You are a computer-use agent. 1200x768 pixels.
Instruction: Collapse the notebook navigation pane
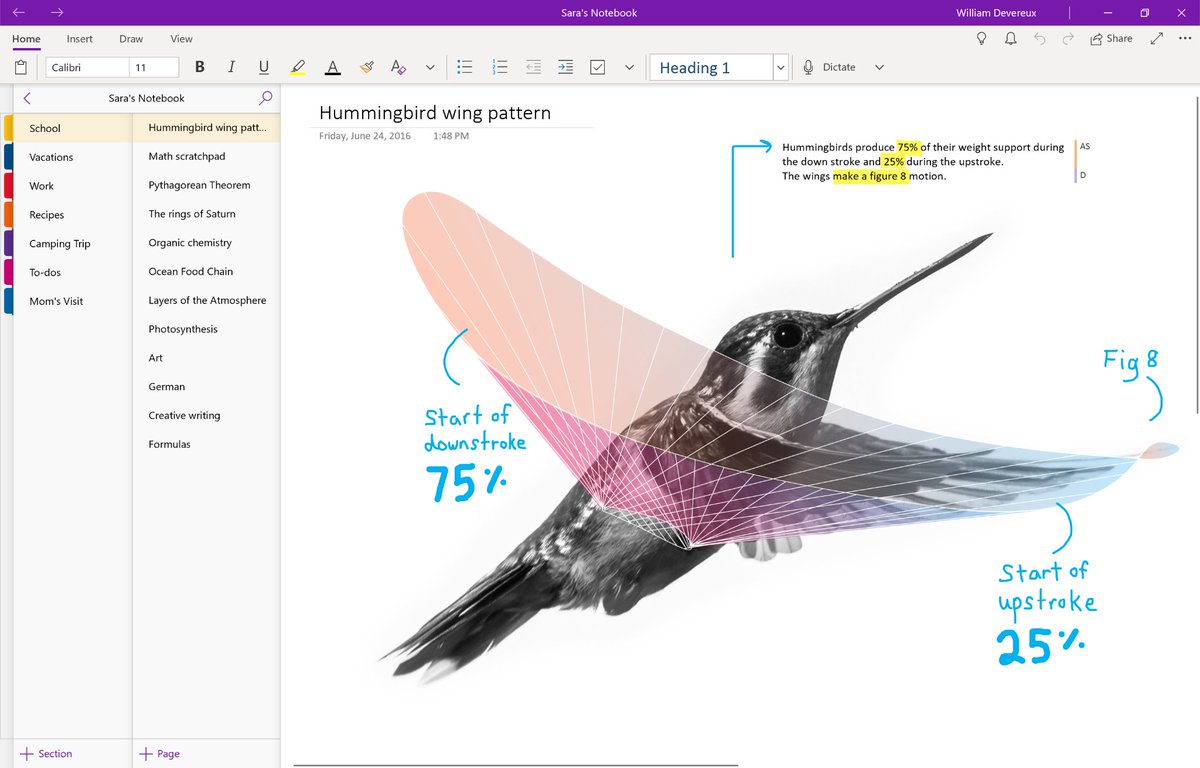tap(25, 98)
